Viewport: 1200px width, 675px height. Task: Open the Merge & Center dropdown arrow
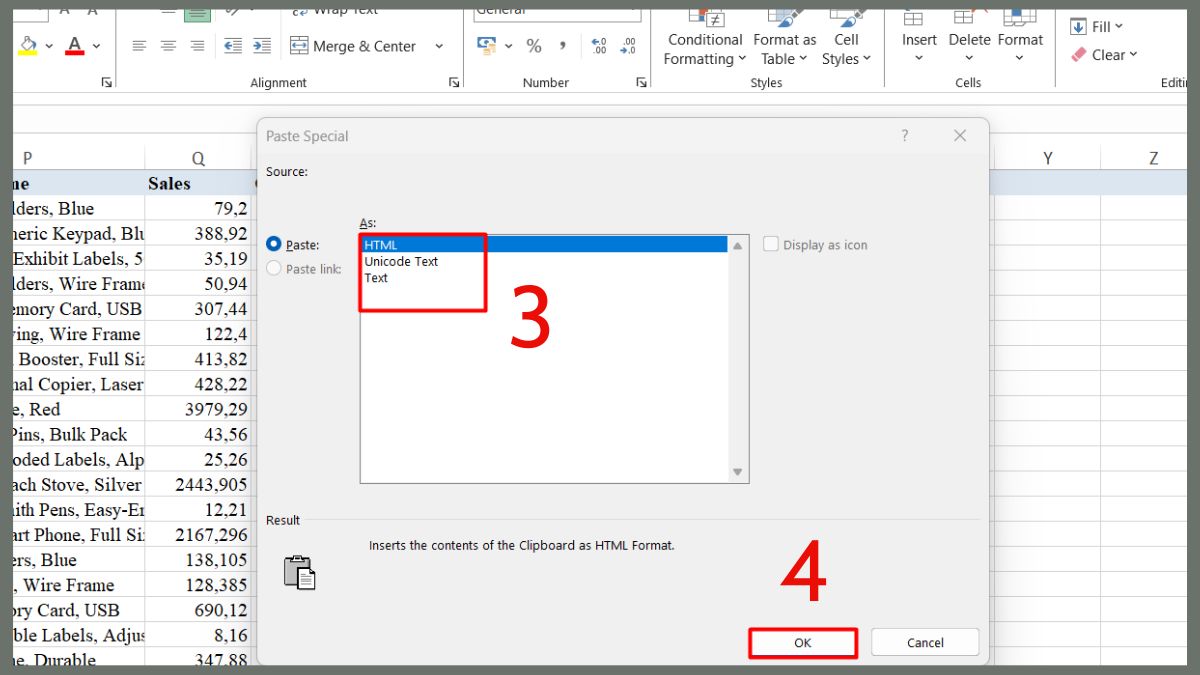[438, 46]
